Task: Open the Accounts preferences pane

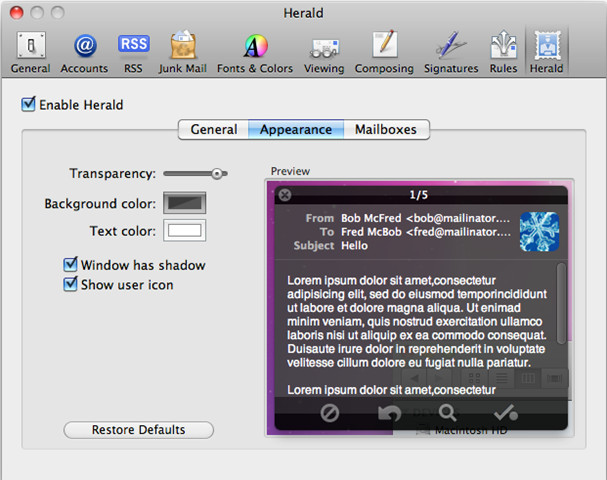Action: point(84,52)
